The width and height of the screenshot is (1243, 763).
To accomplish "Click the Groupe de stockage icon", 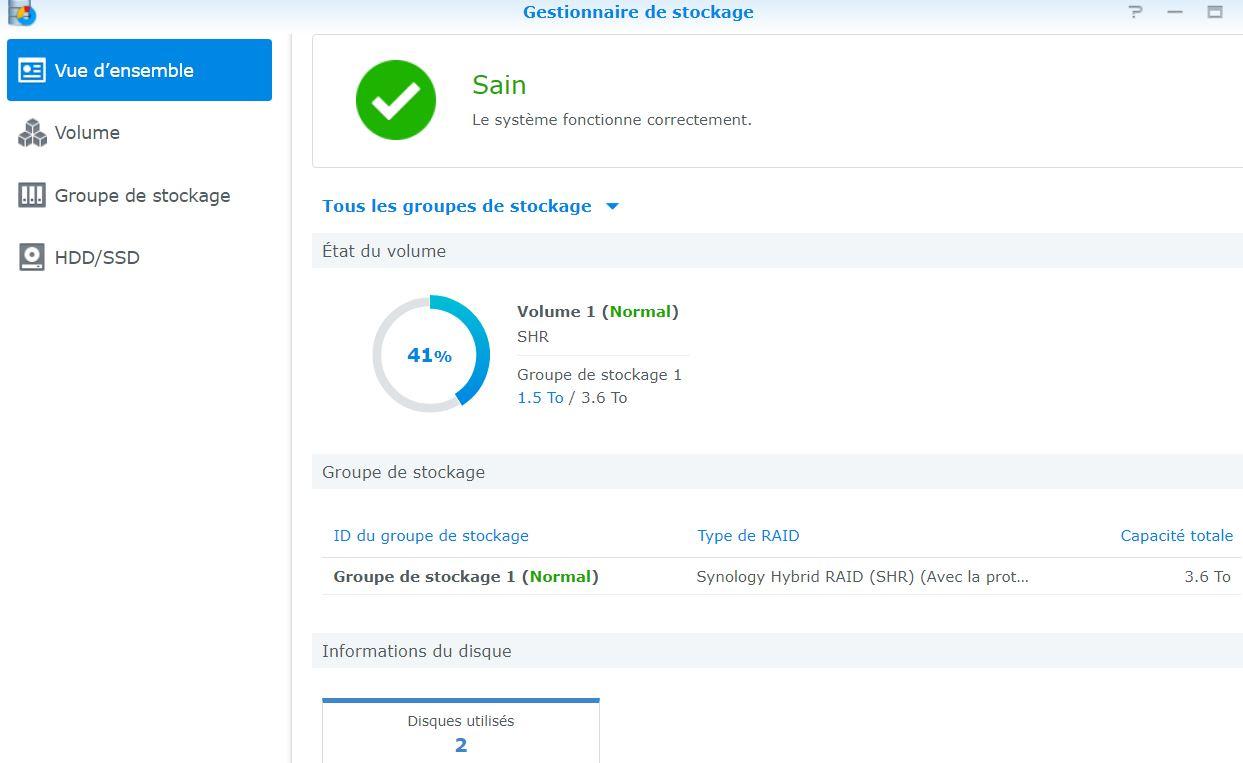I will [32, 195].
